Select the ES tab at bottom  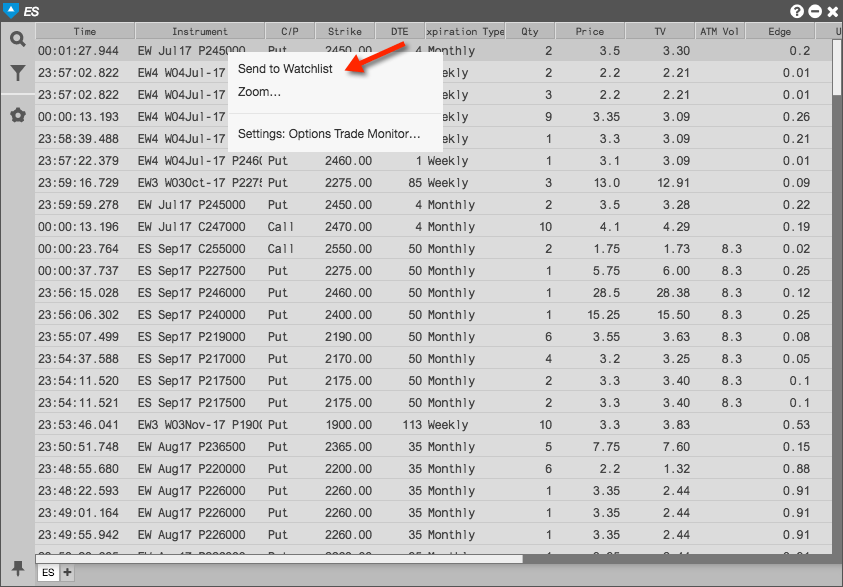point(45,573)
